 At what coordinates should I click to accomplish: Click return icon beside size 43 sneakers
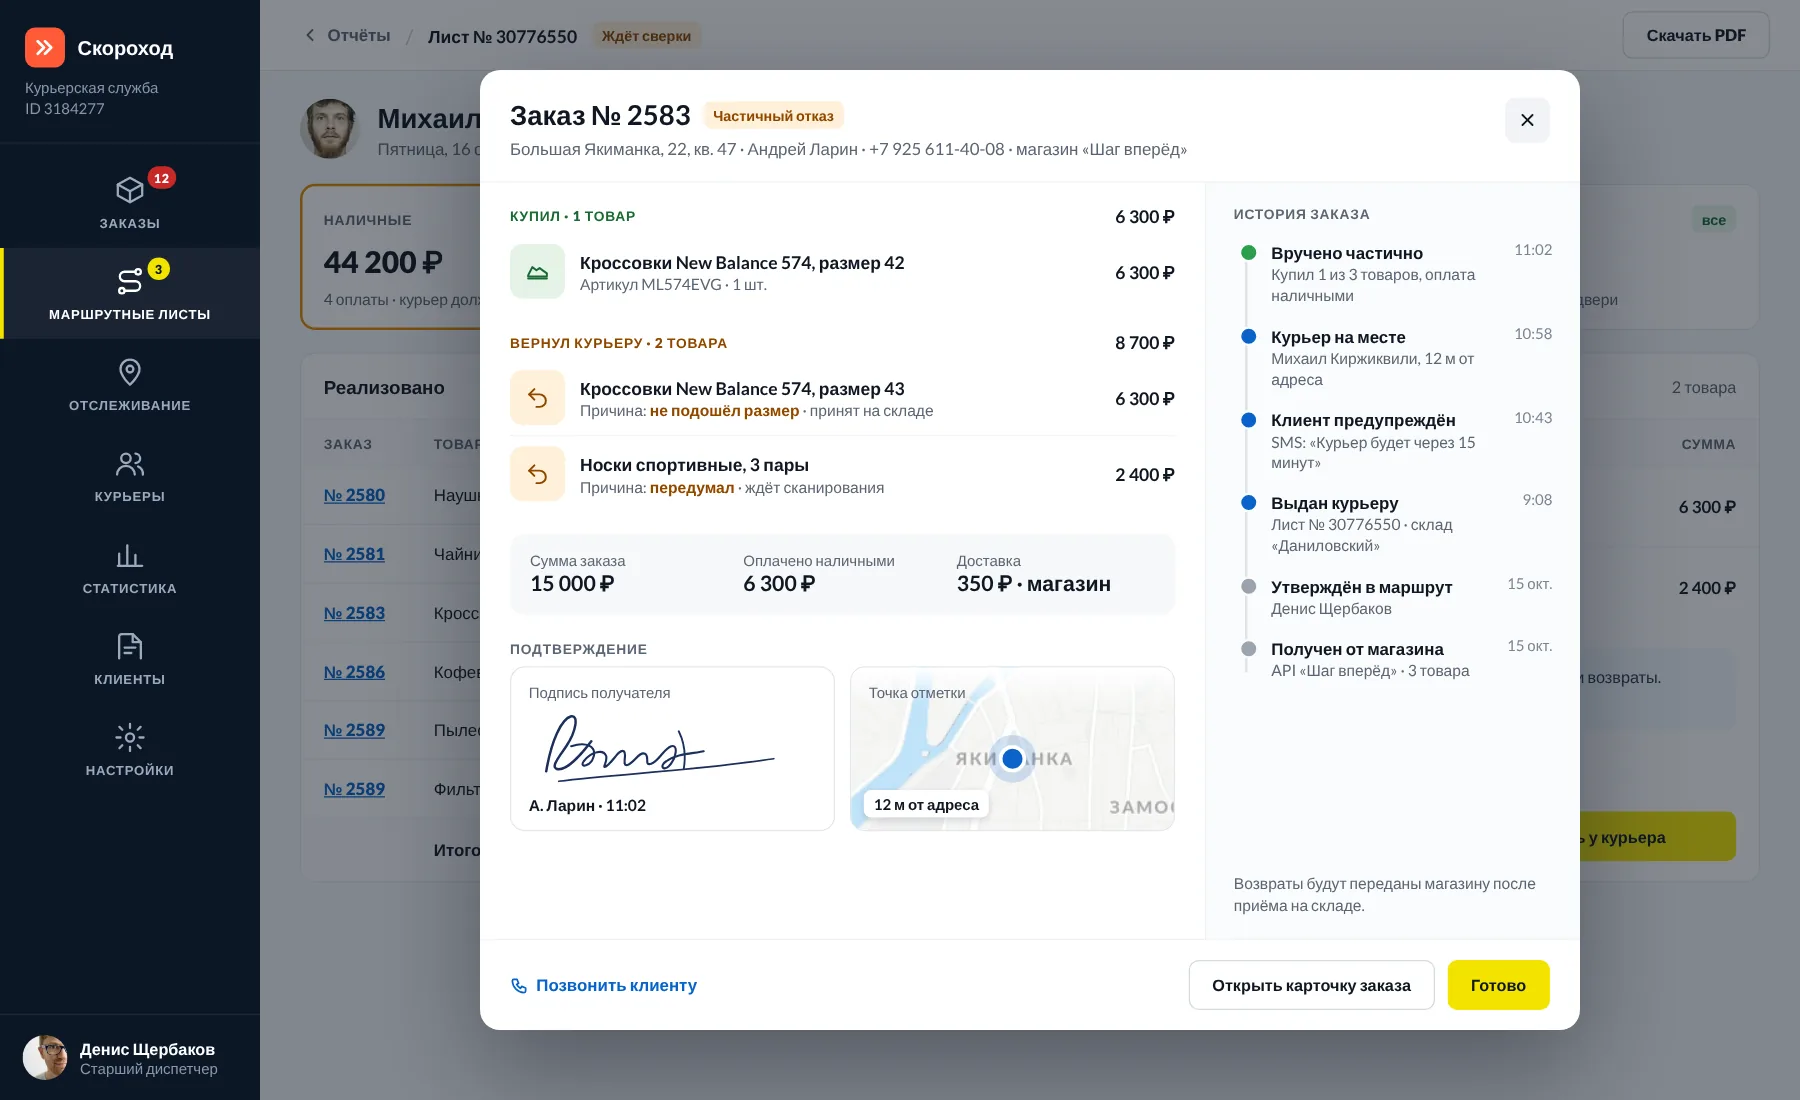537,398
